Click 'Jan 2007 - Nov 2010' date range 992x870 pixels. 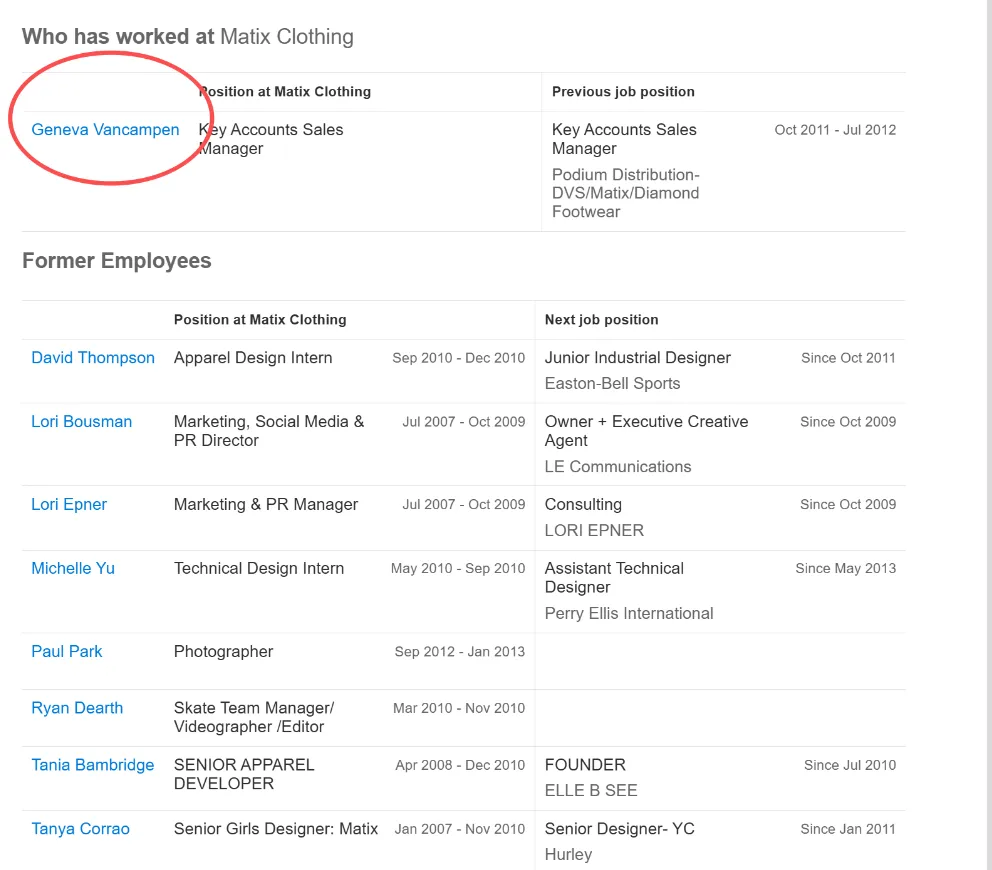pos(460,829)
